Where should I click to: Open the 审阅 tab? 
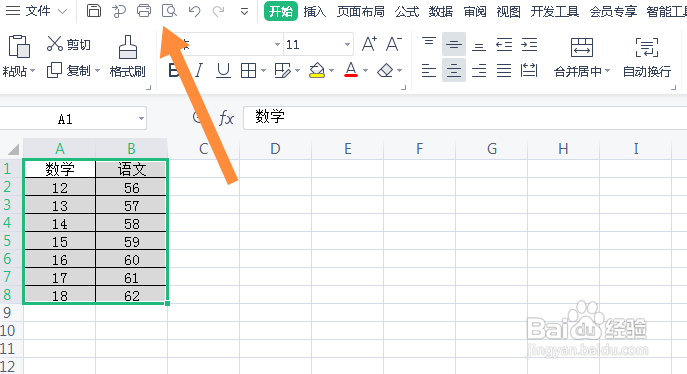[x=475, y=11]
